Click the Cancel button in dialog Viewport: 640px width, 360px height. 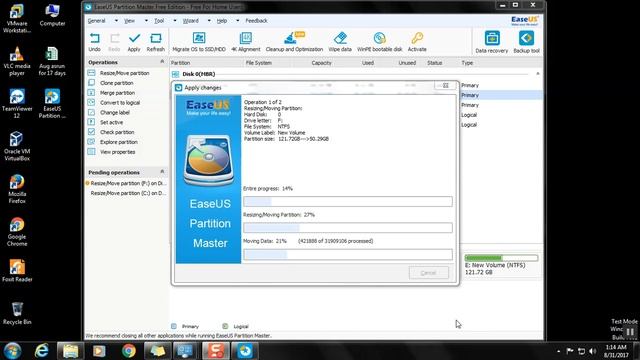[x=429, y=273]
